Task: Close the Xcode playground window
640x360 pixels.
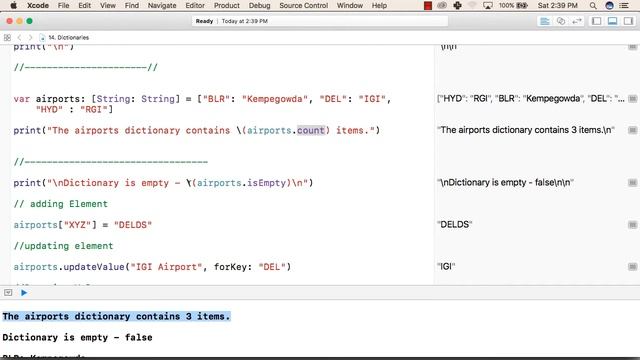Action: click(9, 21)
